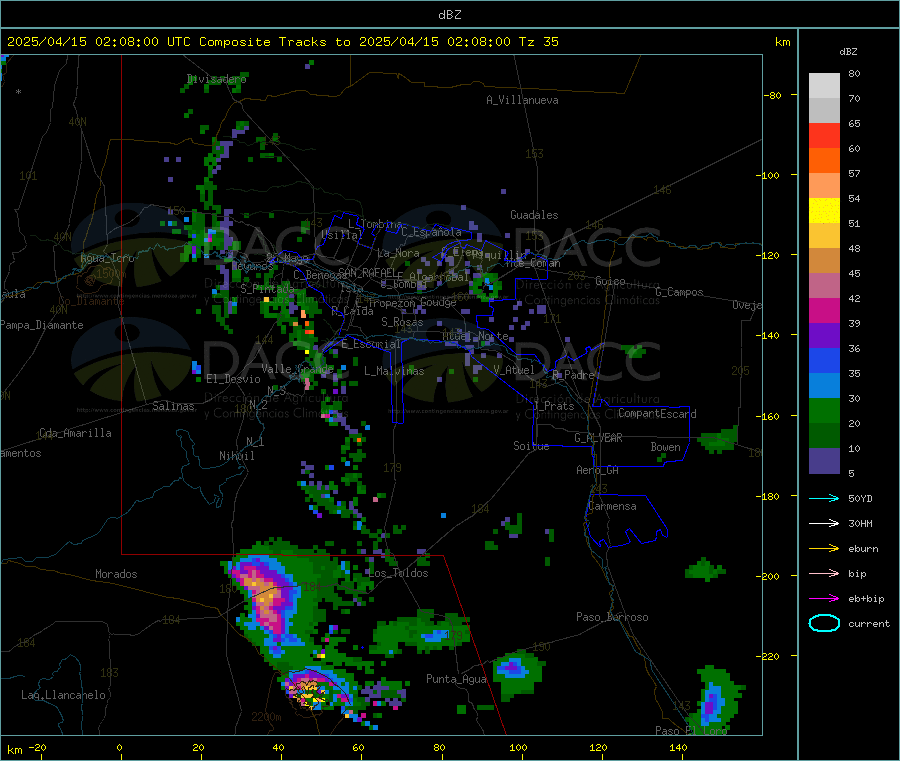This screenshot has width=900, height=761.
Task: Click the 'Valle_Grande' map label
Action: tap(297, 368)
